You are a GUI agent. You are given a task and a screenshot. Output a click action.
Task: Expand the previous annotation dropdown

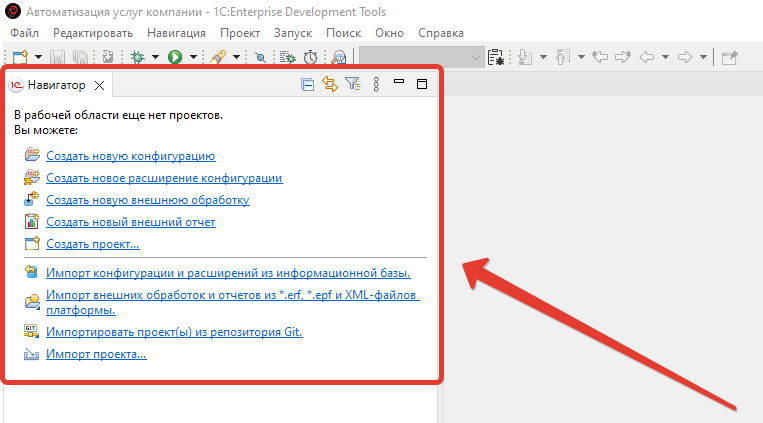click(x=581, y=57)
